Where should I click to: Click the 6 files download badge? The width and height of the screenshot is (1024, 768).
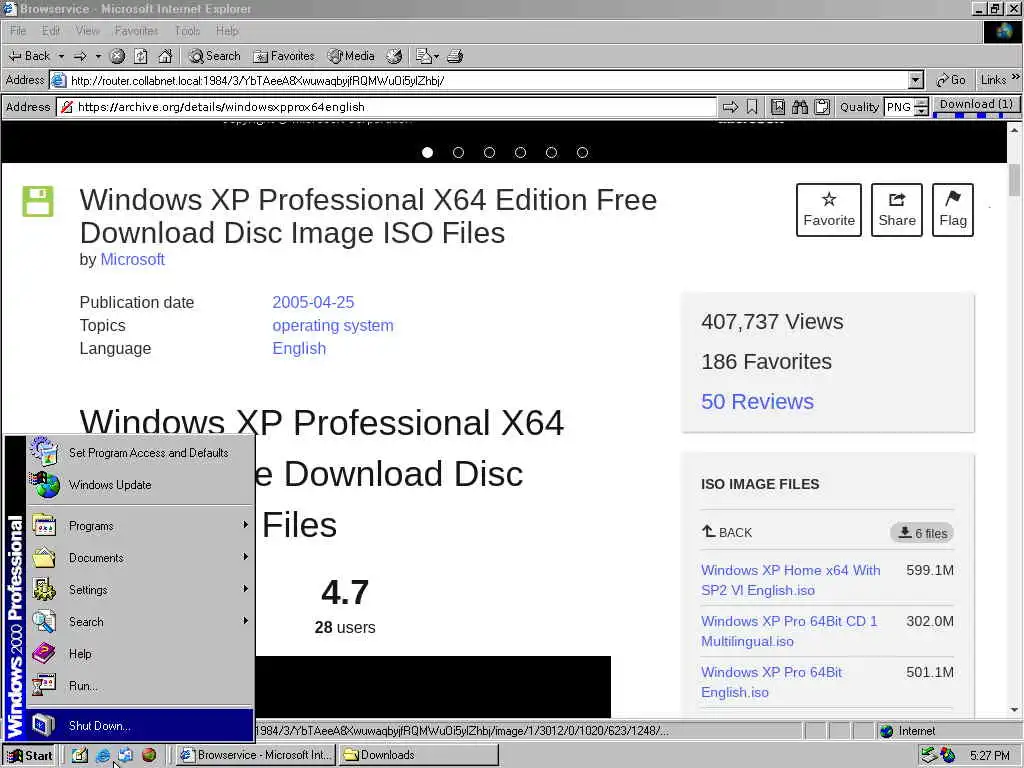pos(922,533)
